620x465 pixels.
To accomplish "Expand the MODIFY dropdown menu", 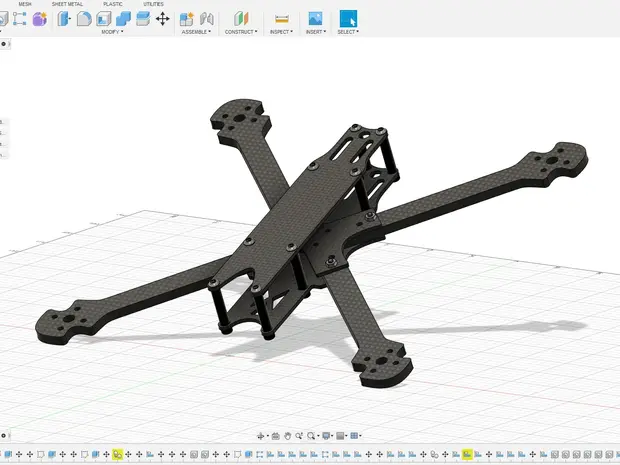I will click(112, 32).
